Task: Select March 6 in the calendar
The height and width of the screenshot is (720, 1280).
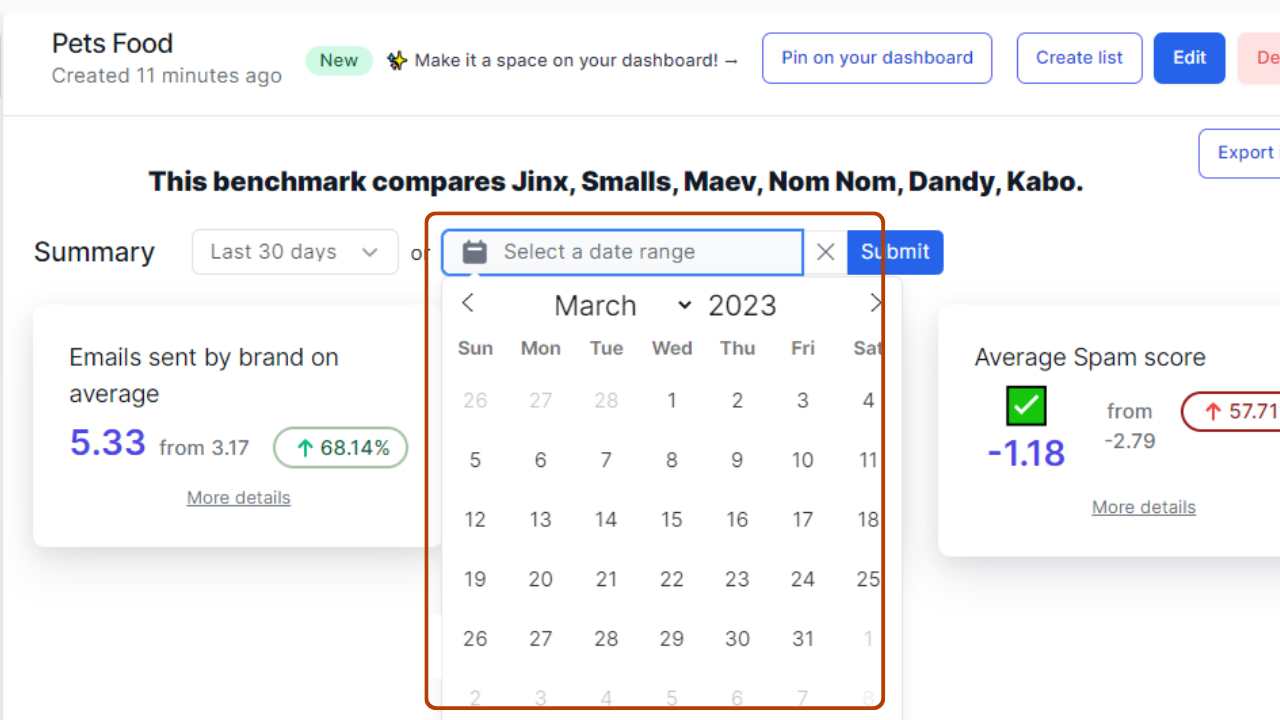Action: (x=541, y=460)
